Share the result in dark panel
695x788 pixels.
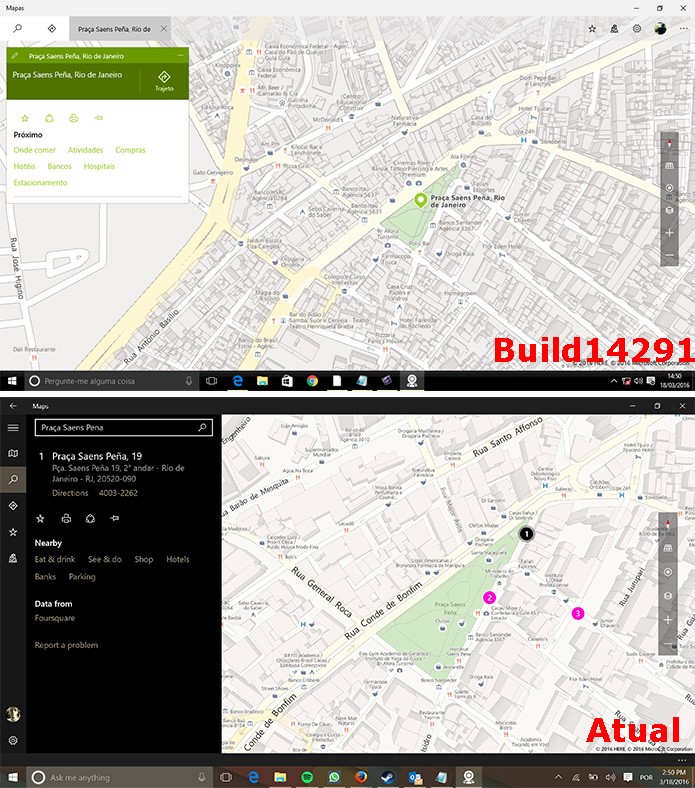[90, 518]
